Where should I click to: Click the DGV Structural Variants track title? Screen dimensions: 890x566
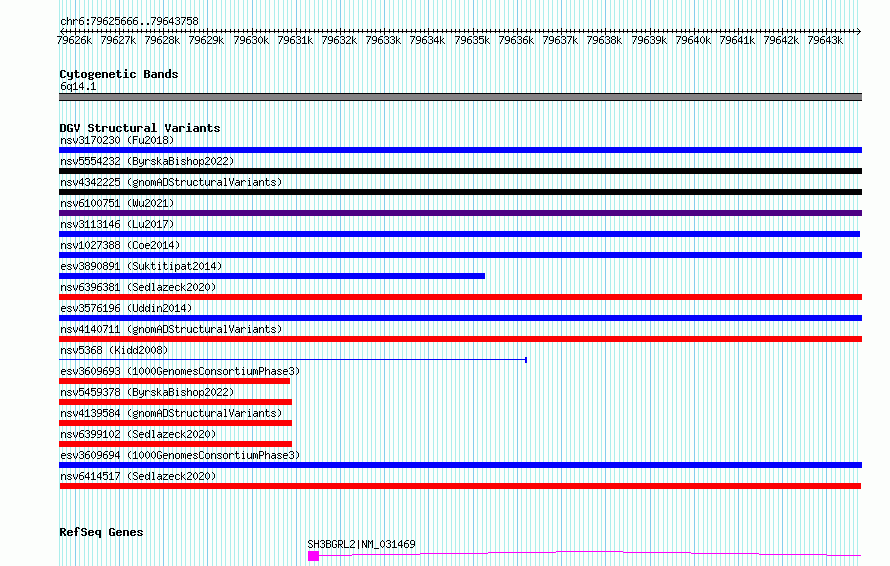(x=140, y=128)
